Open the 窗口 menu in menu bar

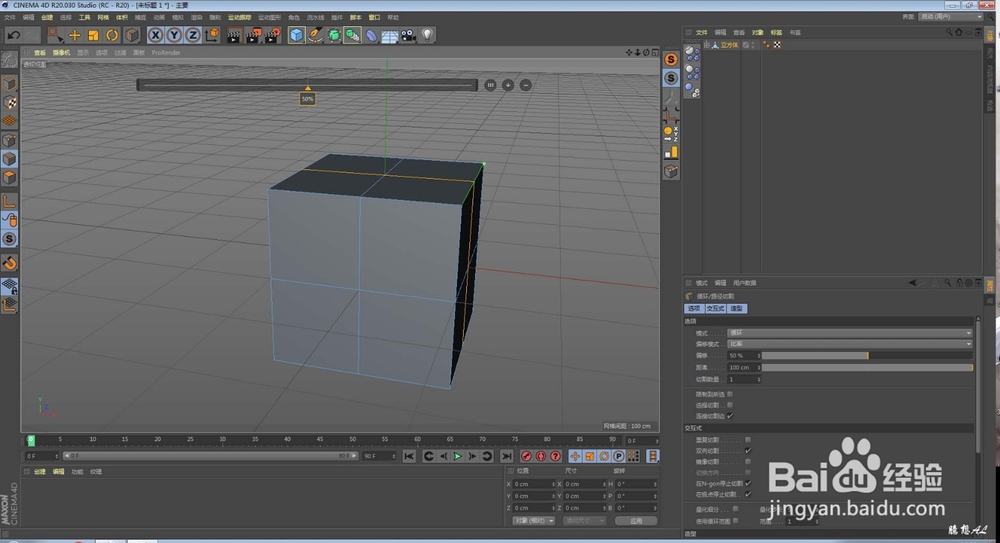[374, 17]
